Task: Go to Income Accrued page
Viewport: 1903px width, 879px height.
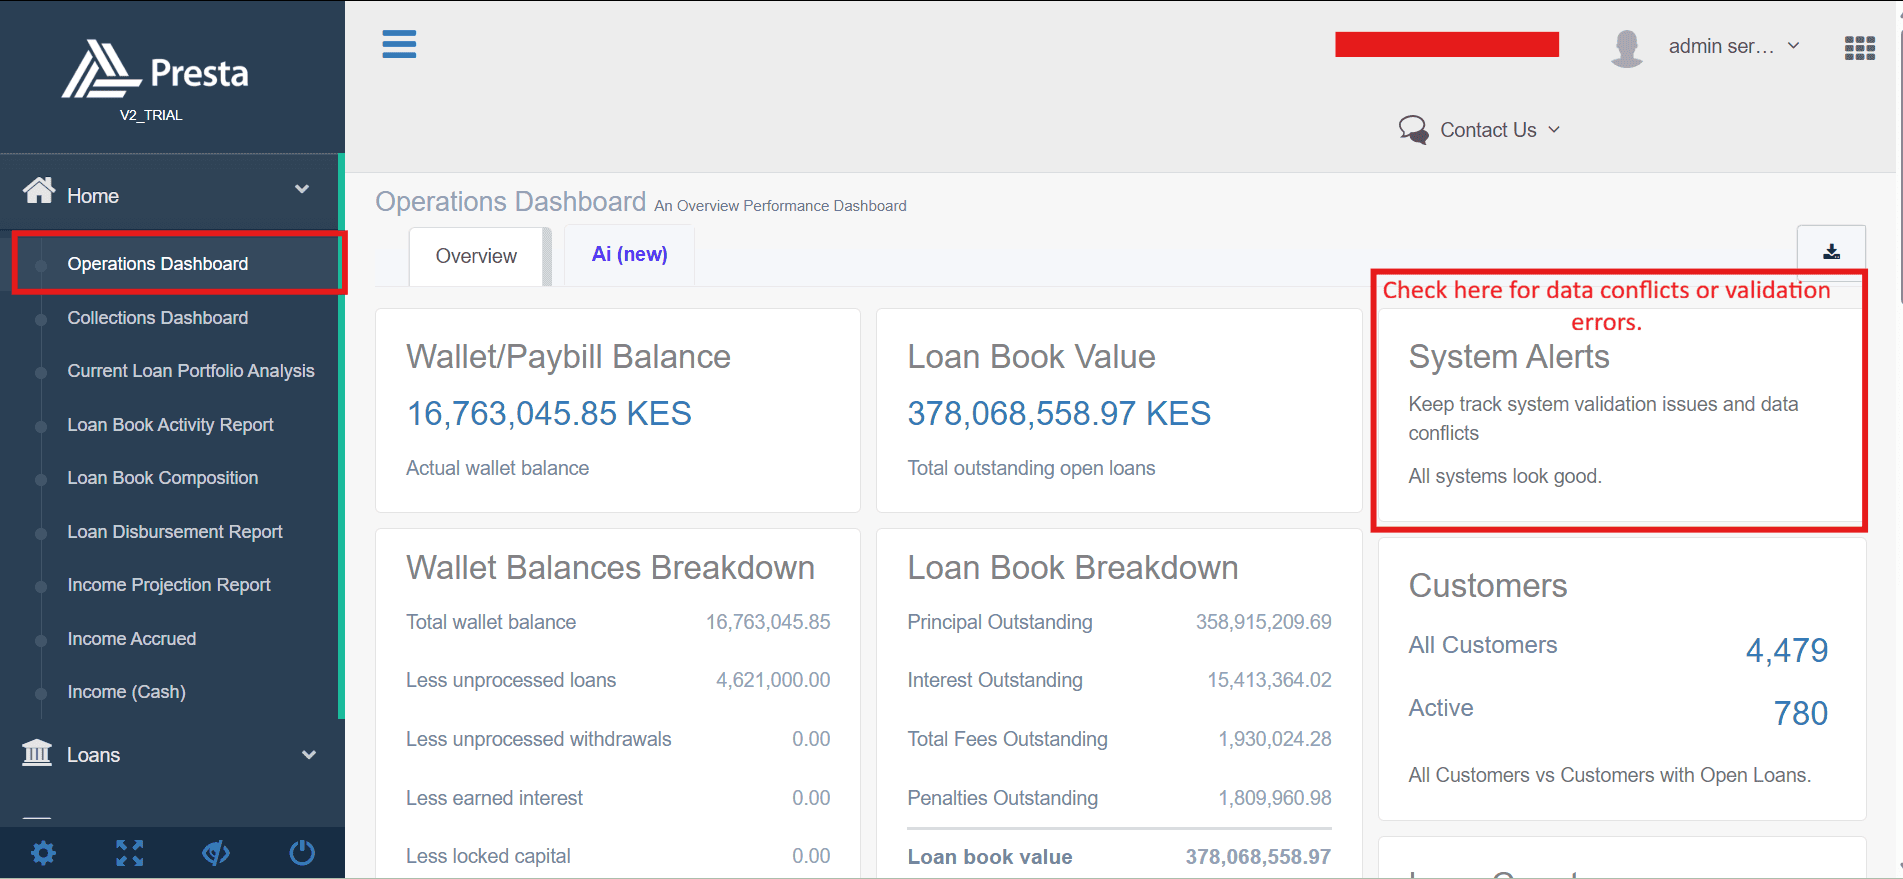Action: pyautogui.click(x=132, y=639)
